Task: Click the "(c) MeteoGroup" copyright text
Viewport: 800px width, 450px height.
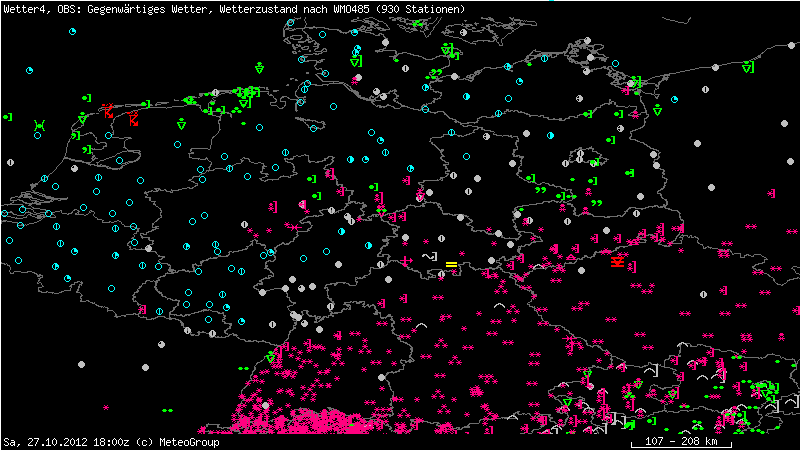Action: [178, 442]
